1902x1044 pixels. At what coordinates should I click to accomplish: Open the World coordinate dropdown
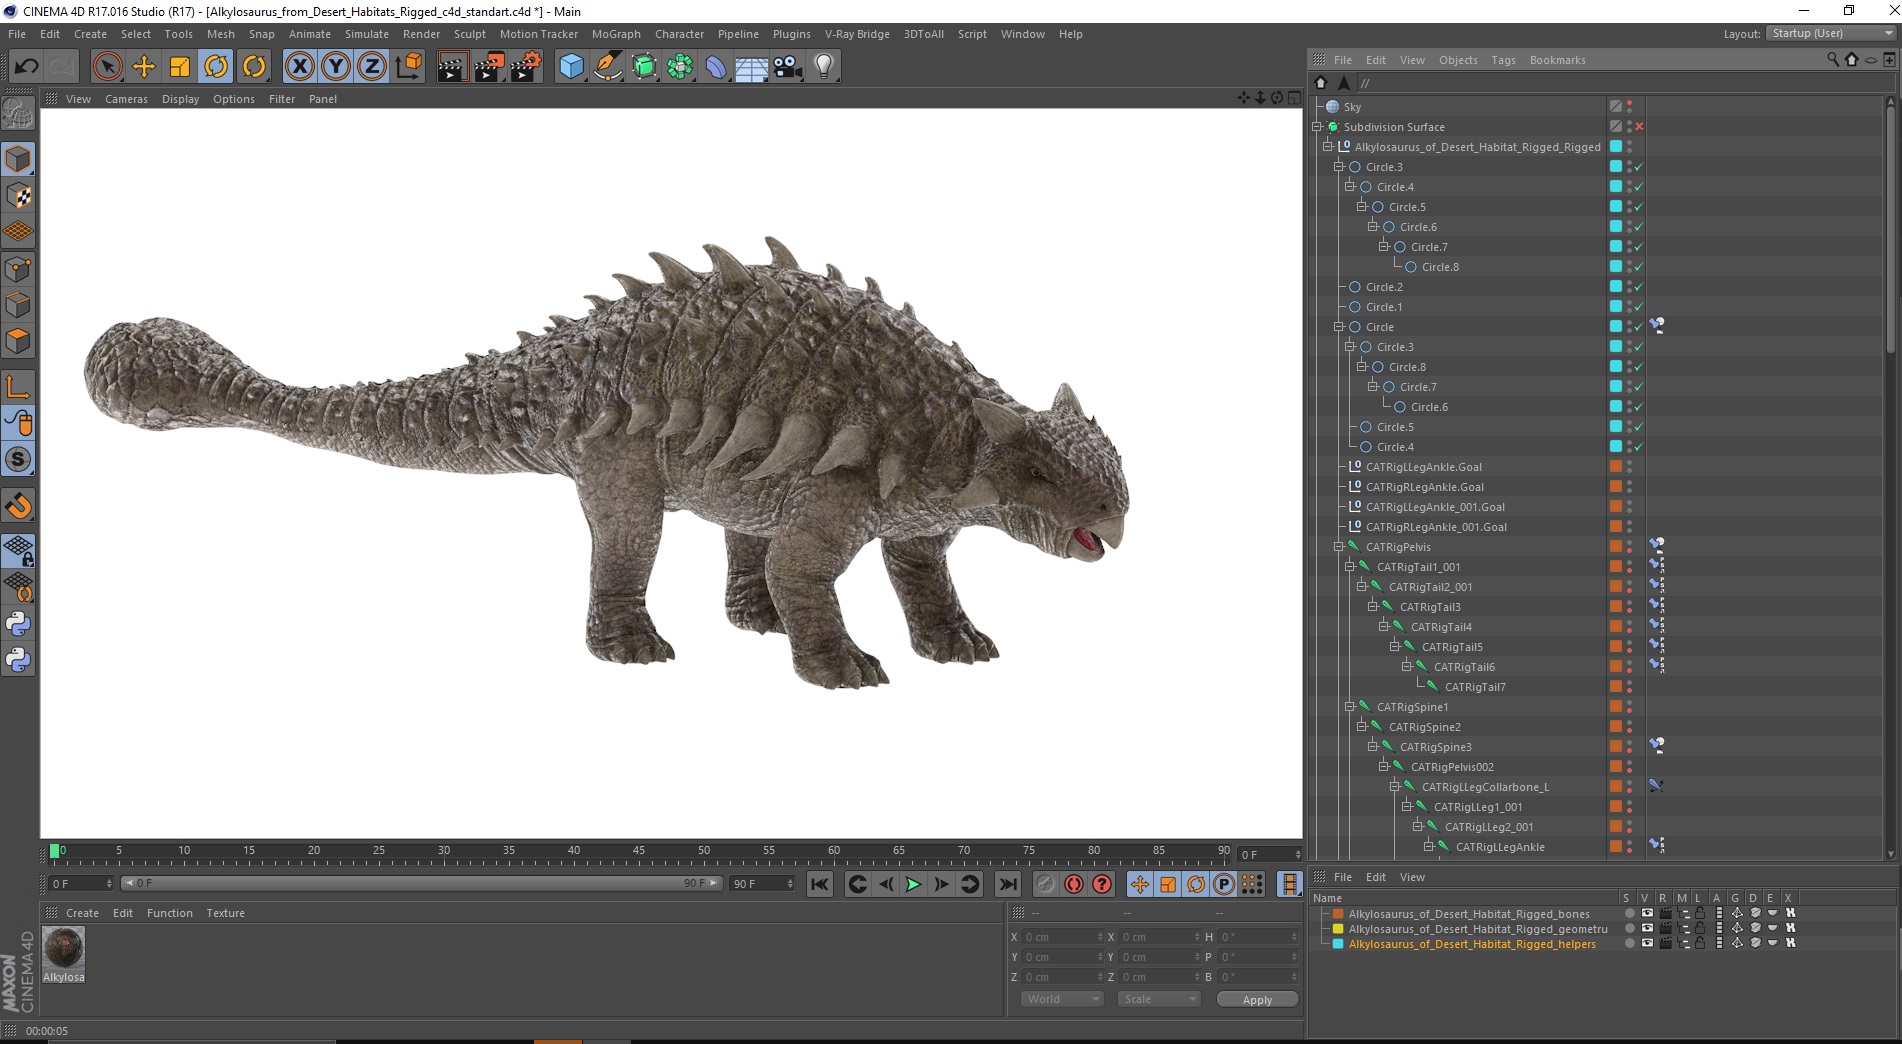pyautogui.click(x=1062, y=999)
